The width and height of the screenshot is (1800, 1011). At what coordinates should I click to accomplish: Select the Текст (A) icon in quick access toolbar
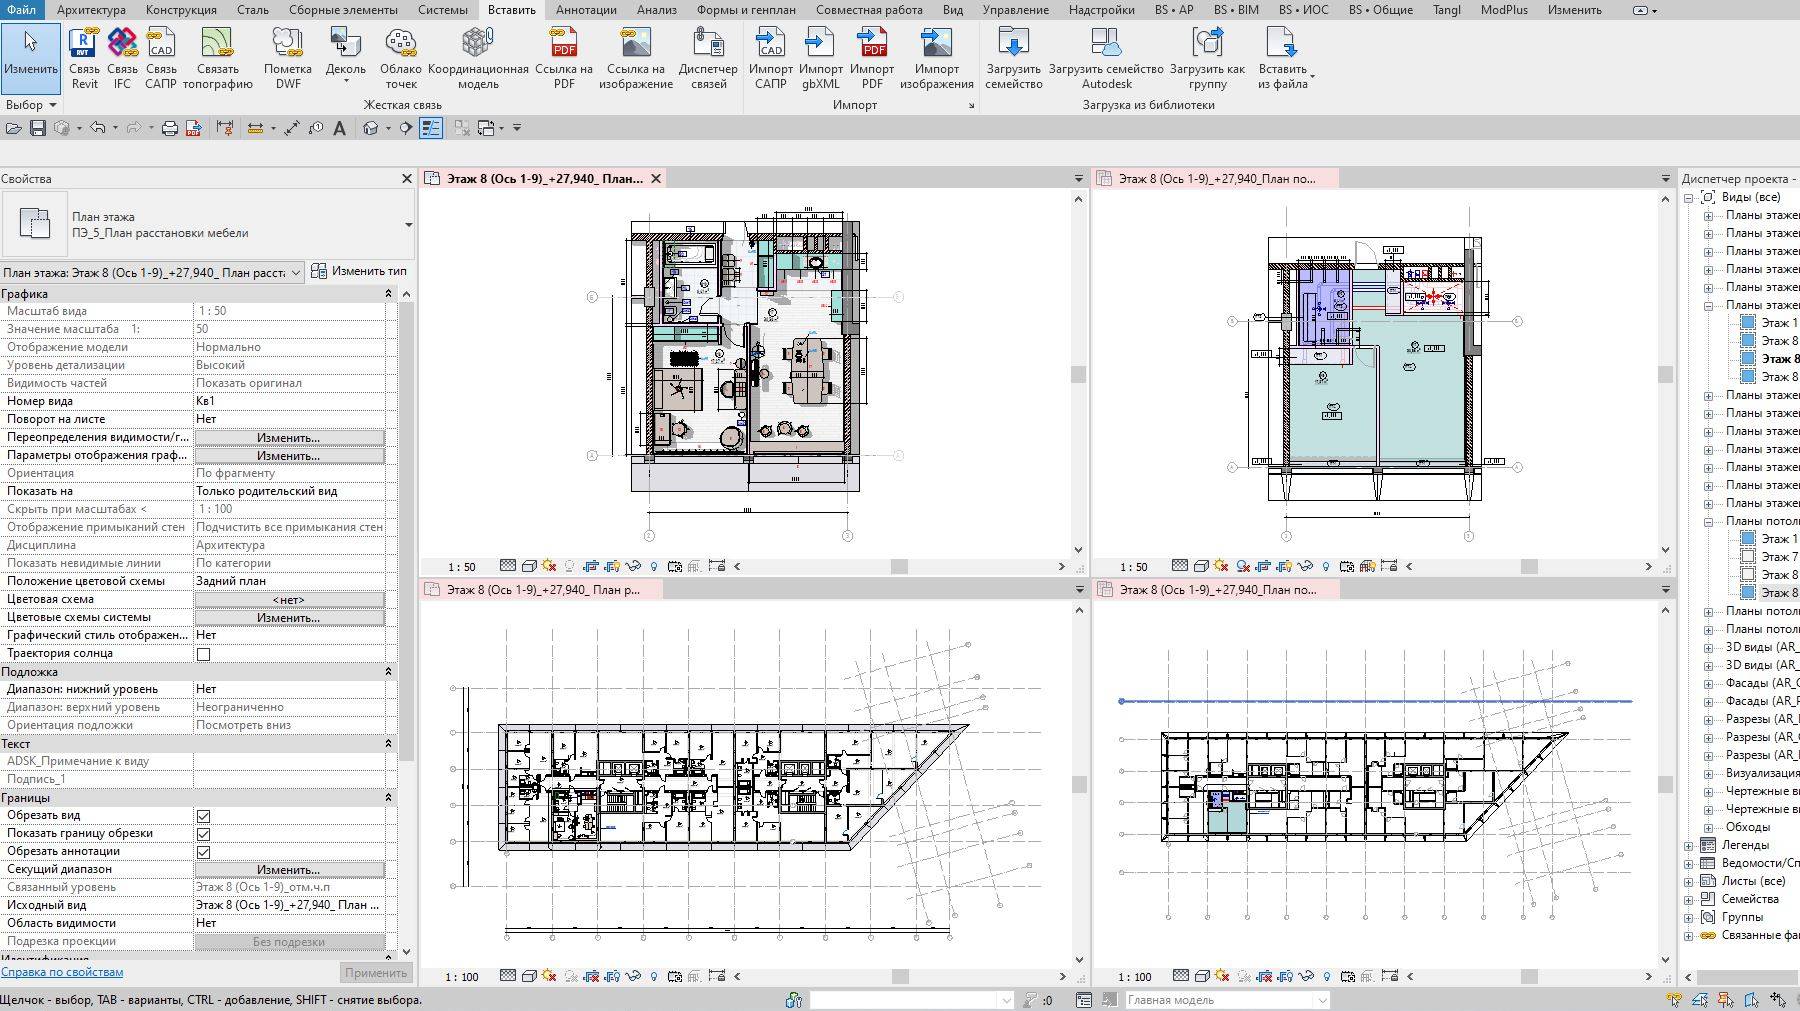[x=341, y=128]
